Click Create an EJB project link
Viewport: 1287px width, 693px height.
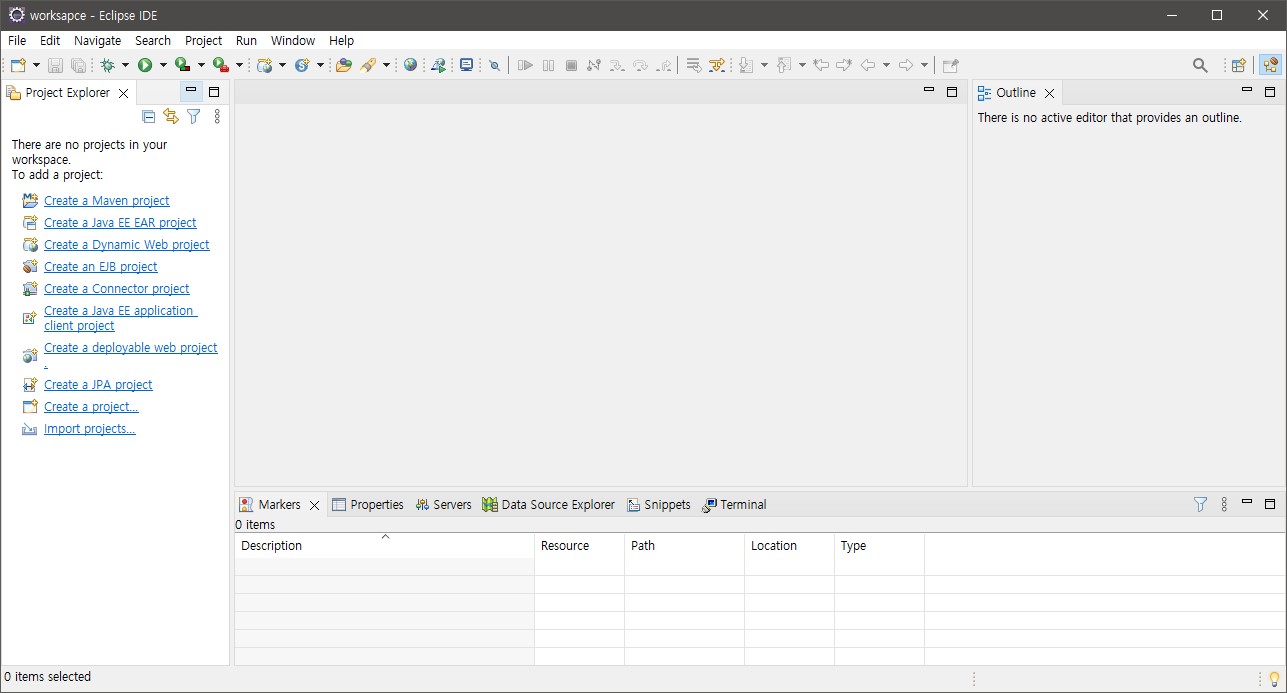101,267
